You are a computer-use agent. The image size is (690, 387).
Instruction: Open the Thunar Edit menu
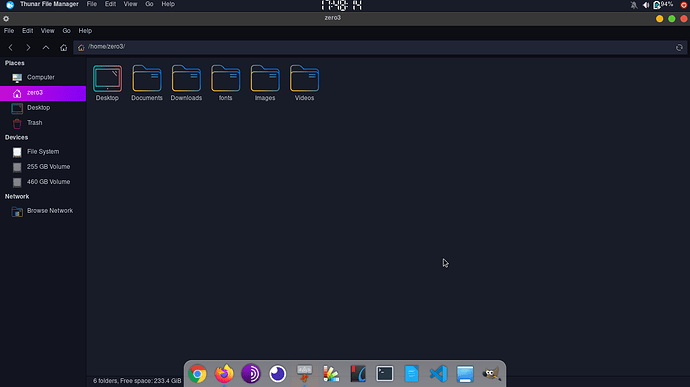(27, 31)
